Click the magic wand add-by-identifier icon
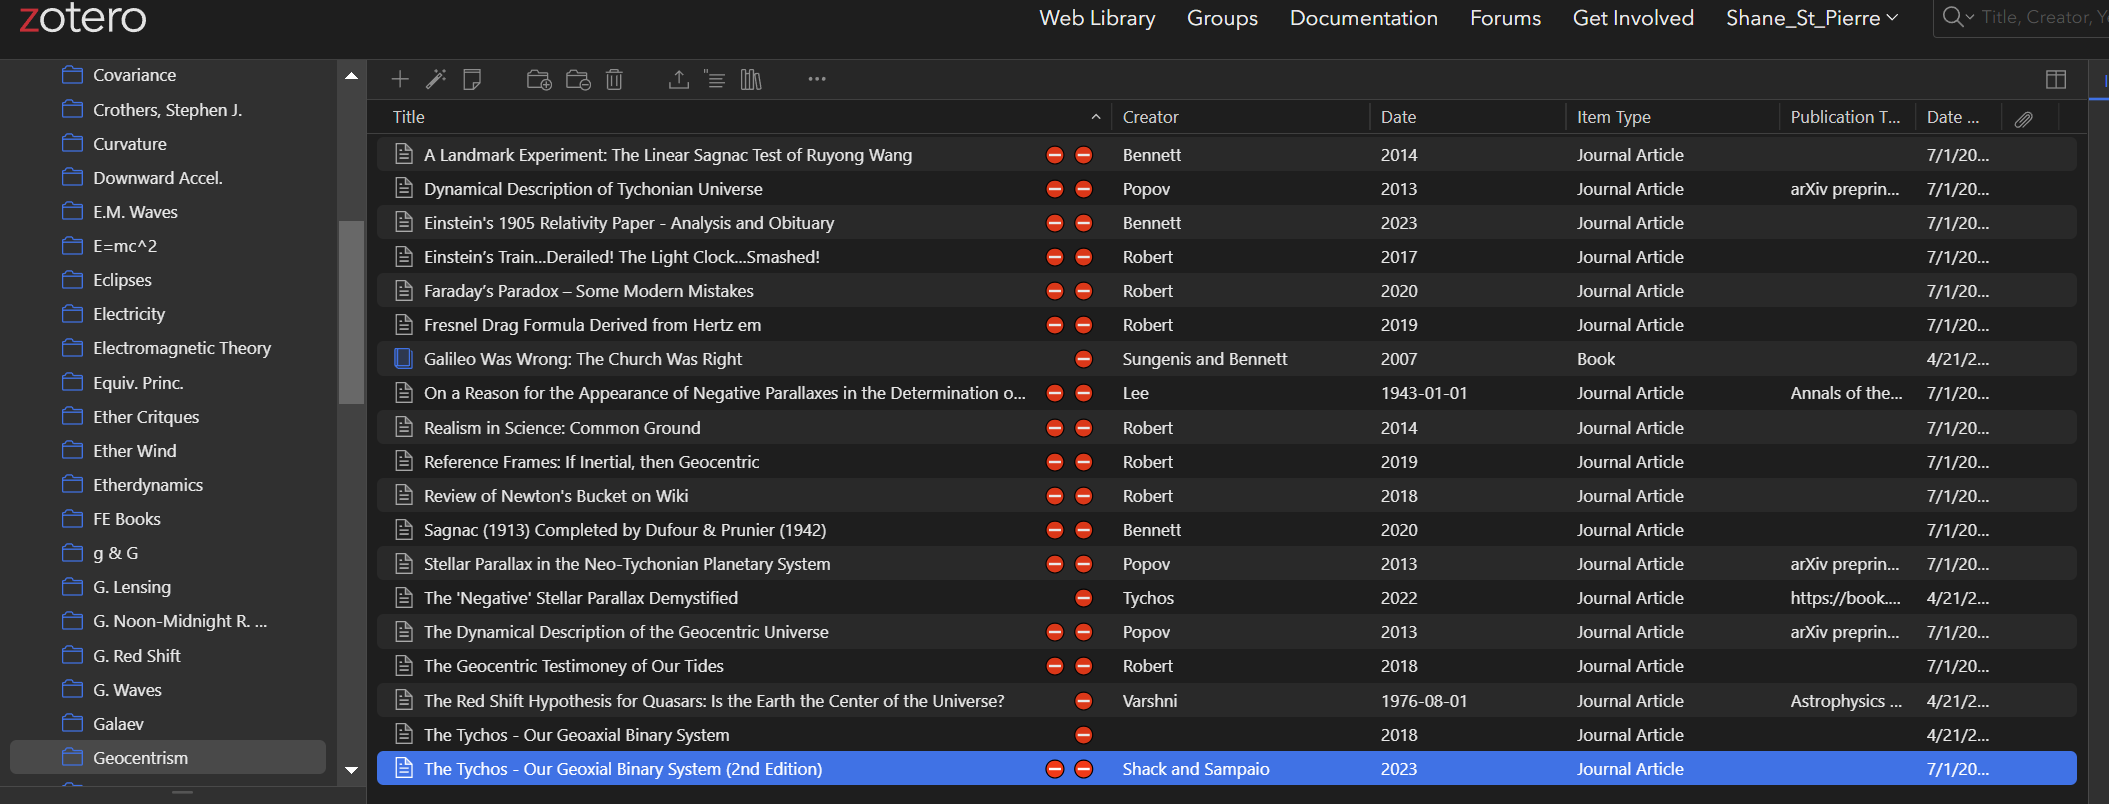 tap(436, 79)
